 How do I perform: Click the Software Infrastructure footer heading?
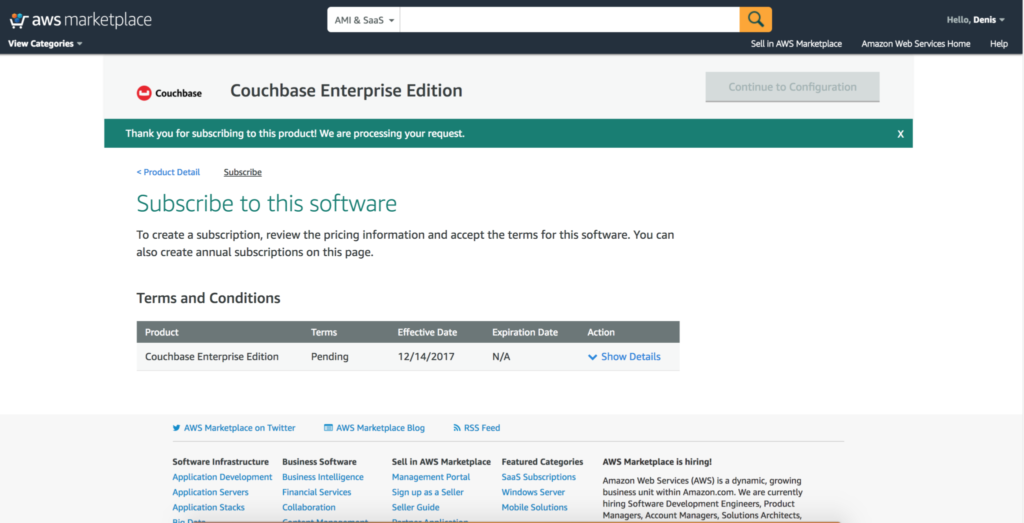point(220,462)
